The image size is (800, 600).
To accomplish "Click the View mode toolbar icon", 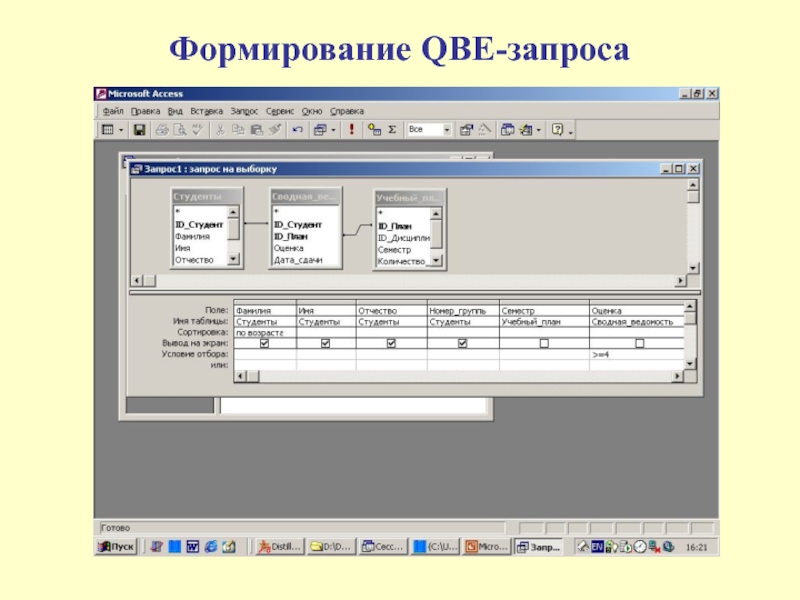I will [x=108, y=130].
